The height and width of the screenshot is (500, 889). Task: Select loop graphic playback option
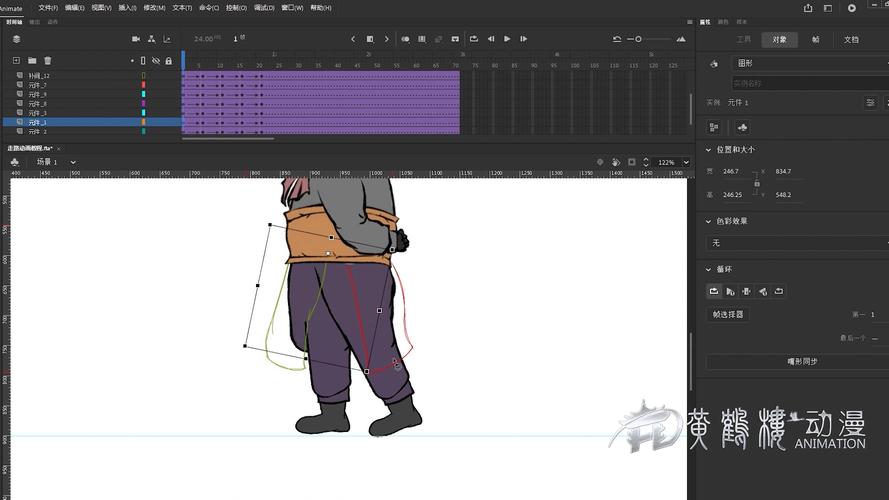(714, 291)
